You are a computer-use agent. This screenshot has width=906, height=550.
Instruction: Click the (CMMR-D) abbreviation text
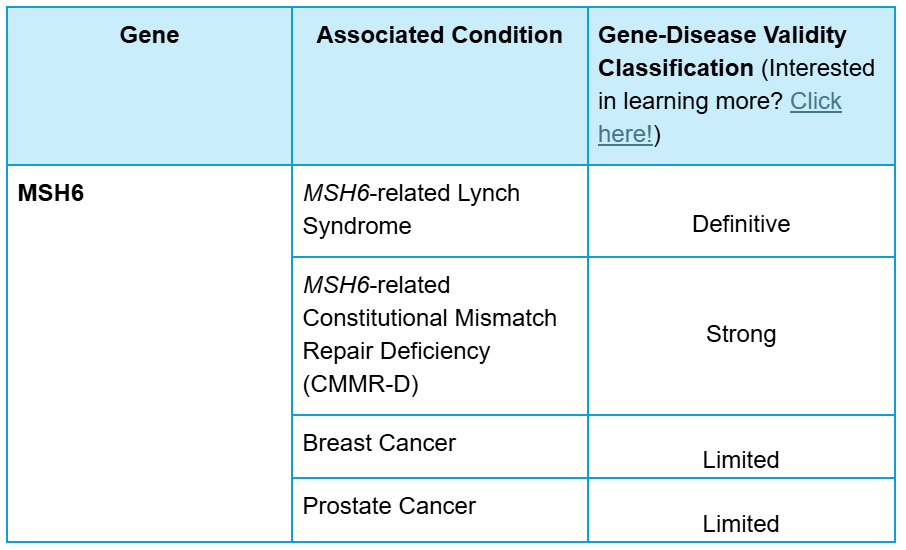(361, 384)
